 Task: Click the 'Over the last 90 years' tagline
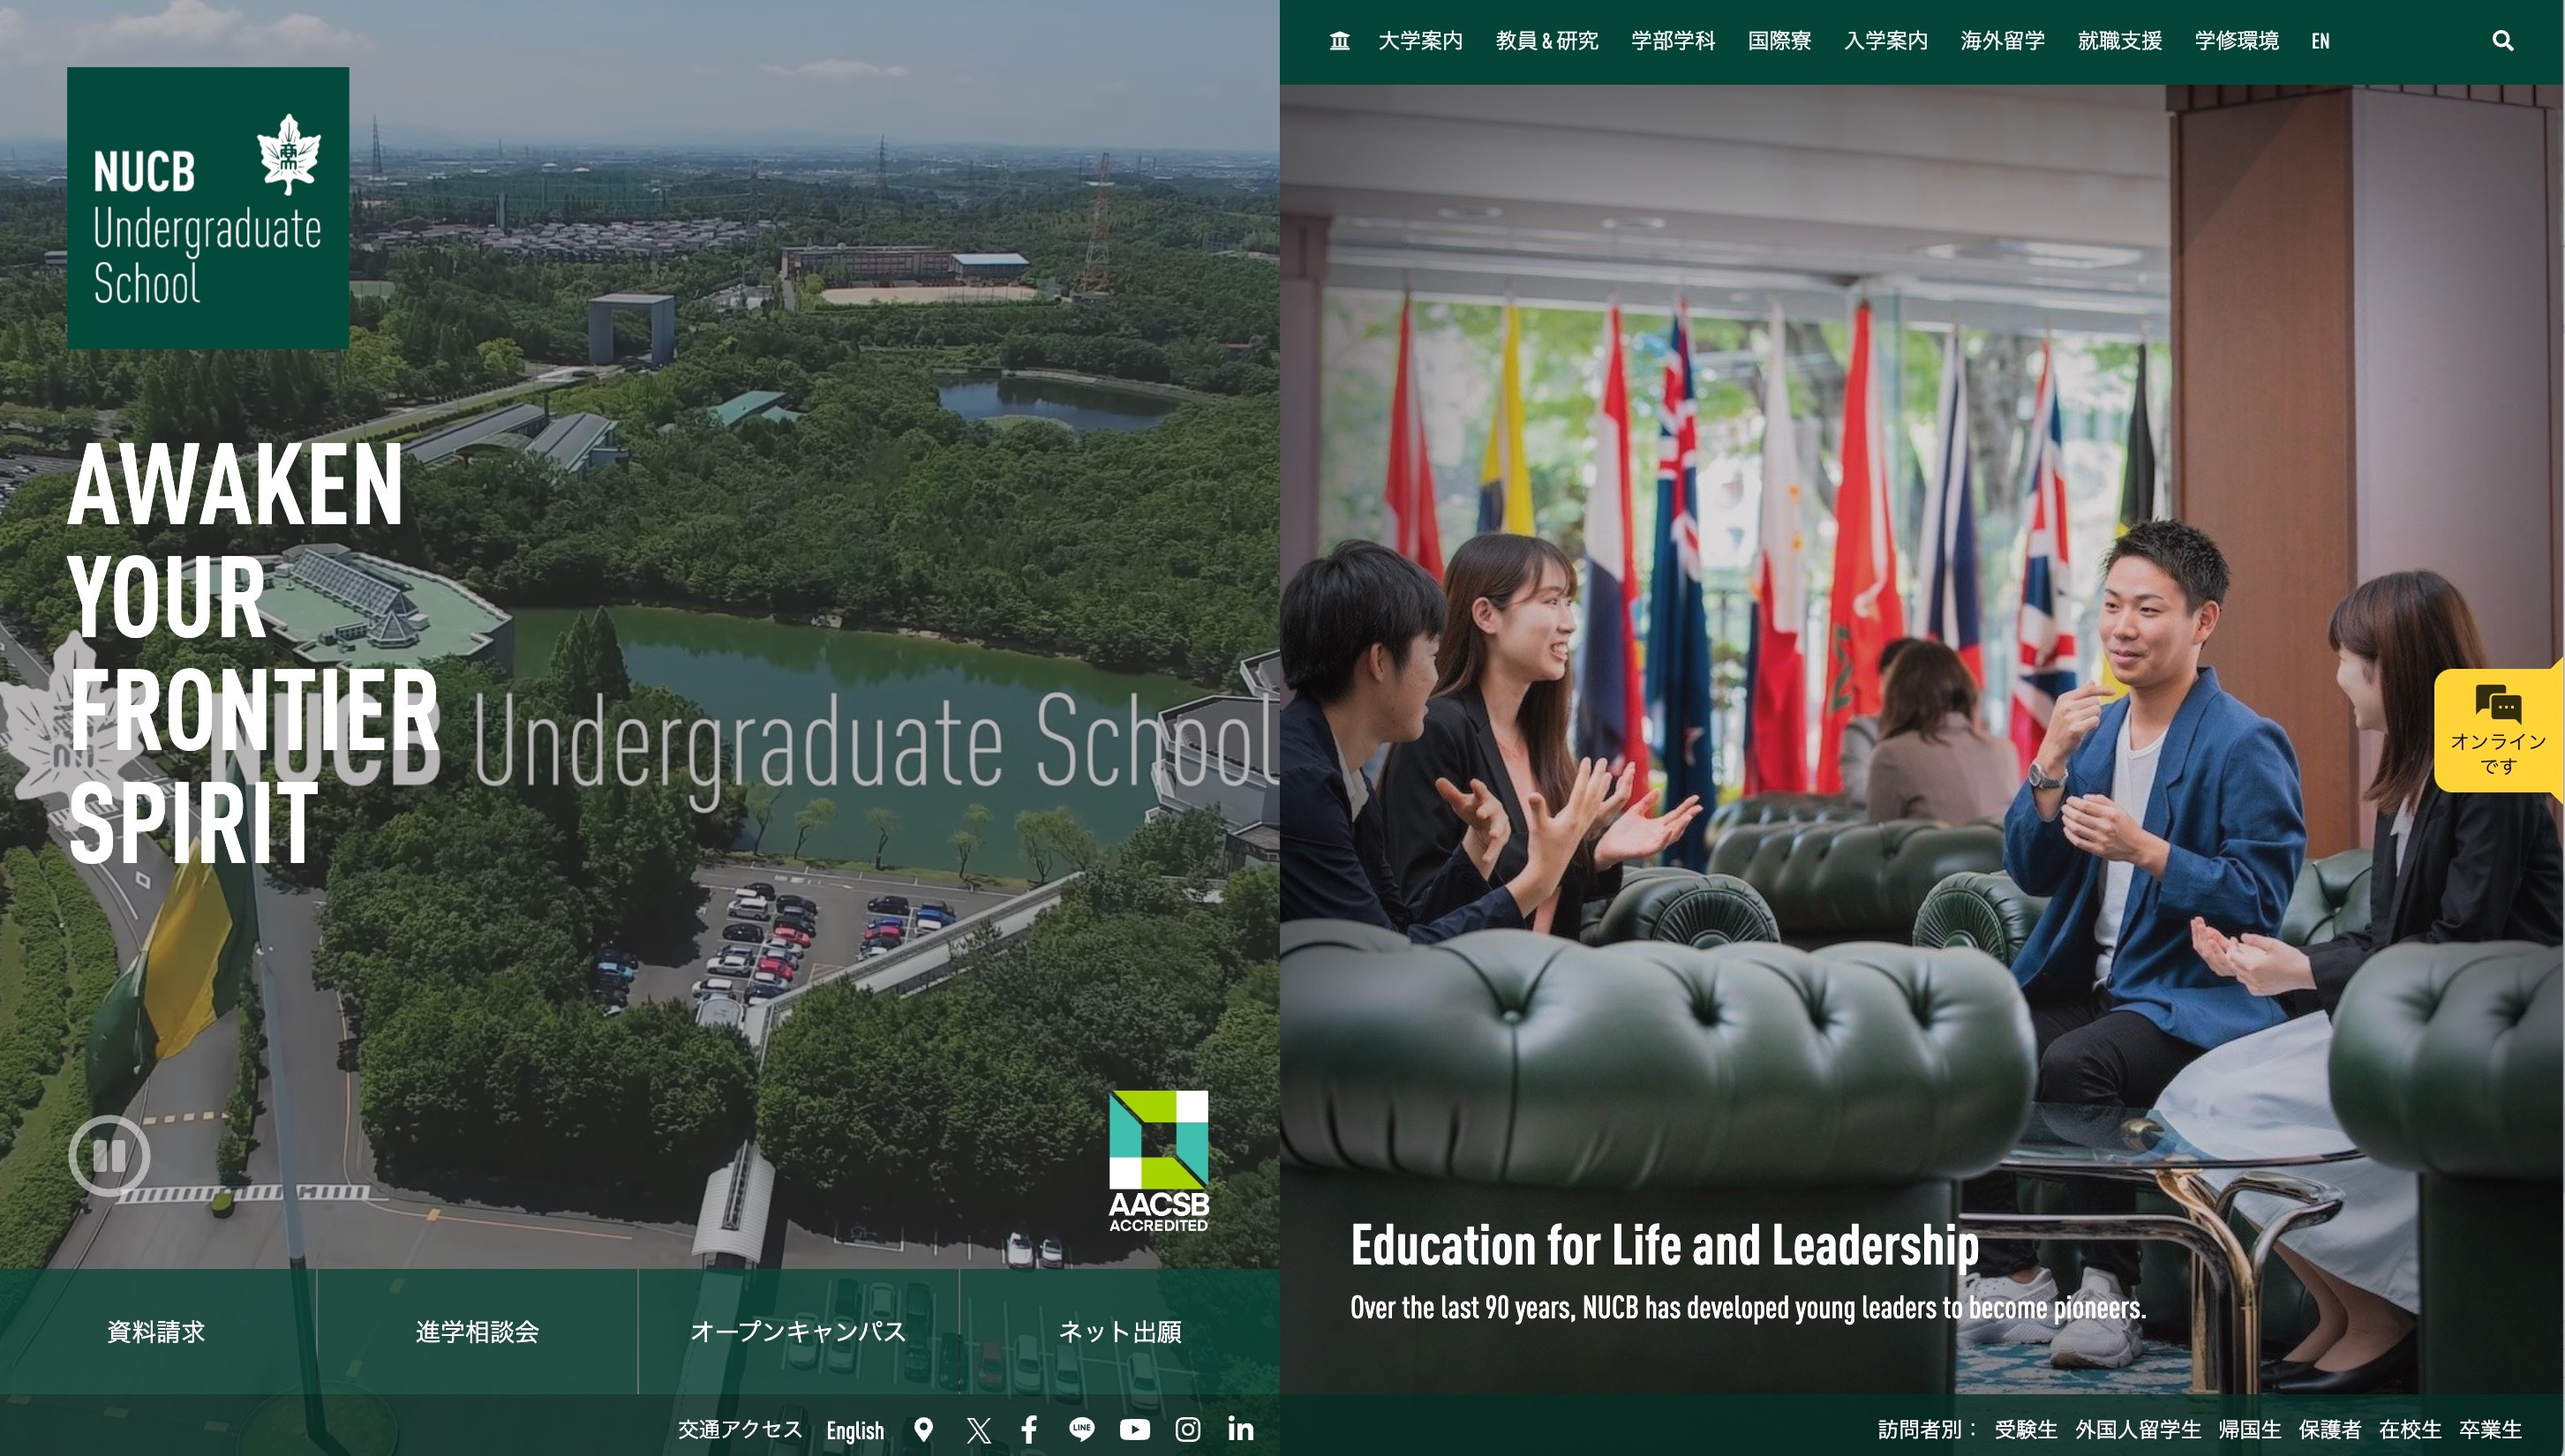coord(1748,1308)
